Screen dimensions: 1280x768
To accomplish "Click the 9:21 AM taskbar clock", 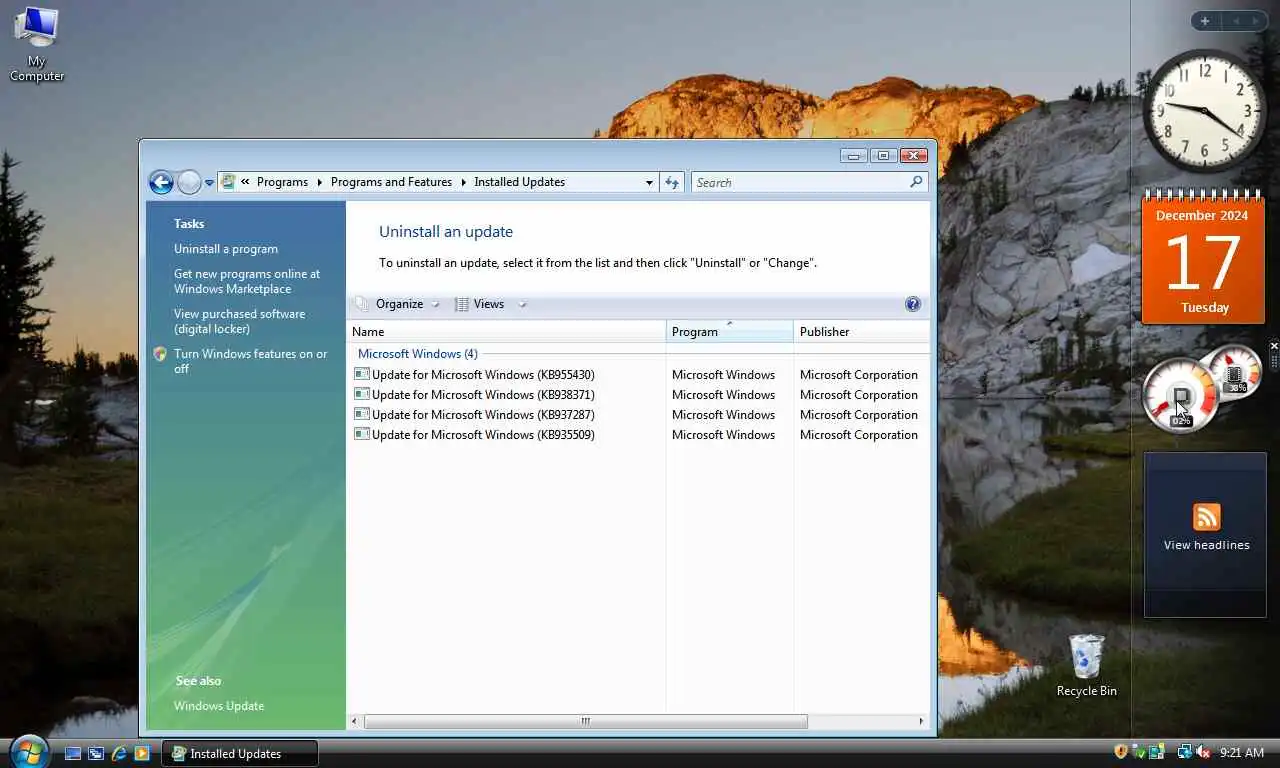I will [1242, 753].
